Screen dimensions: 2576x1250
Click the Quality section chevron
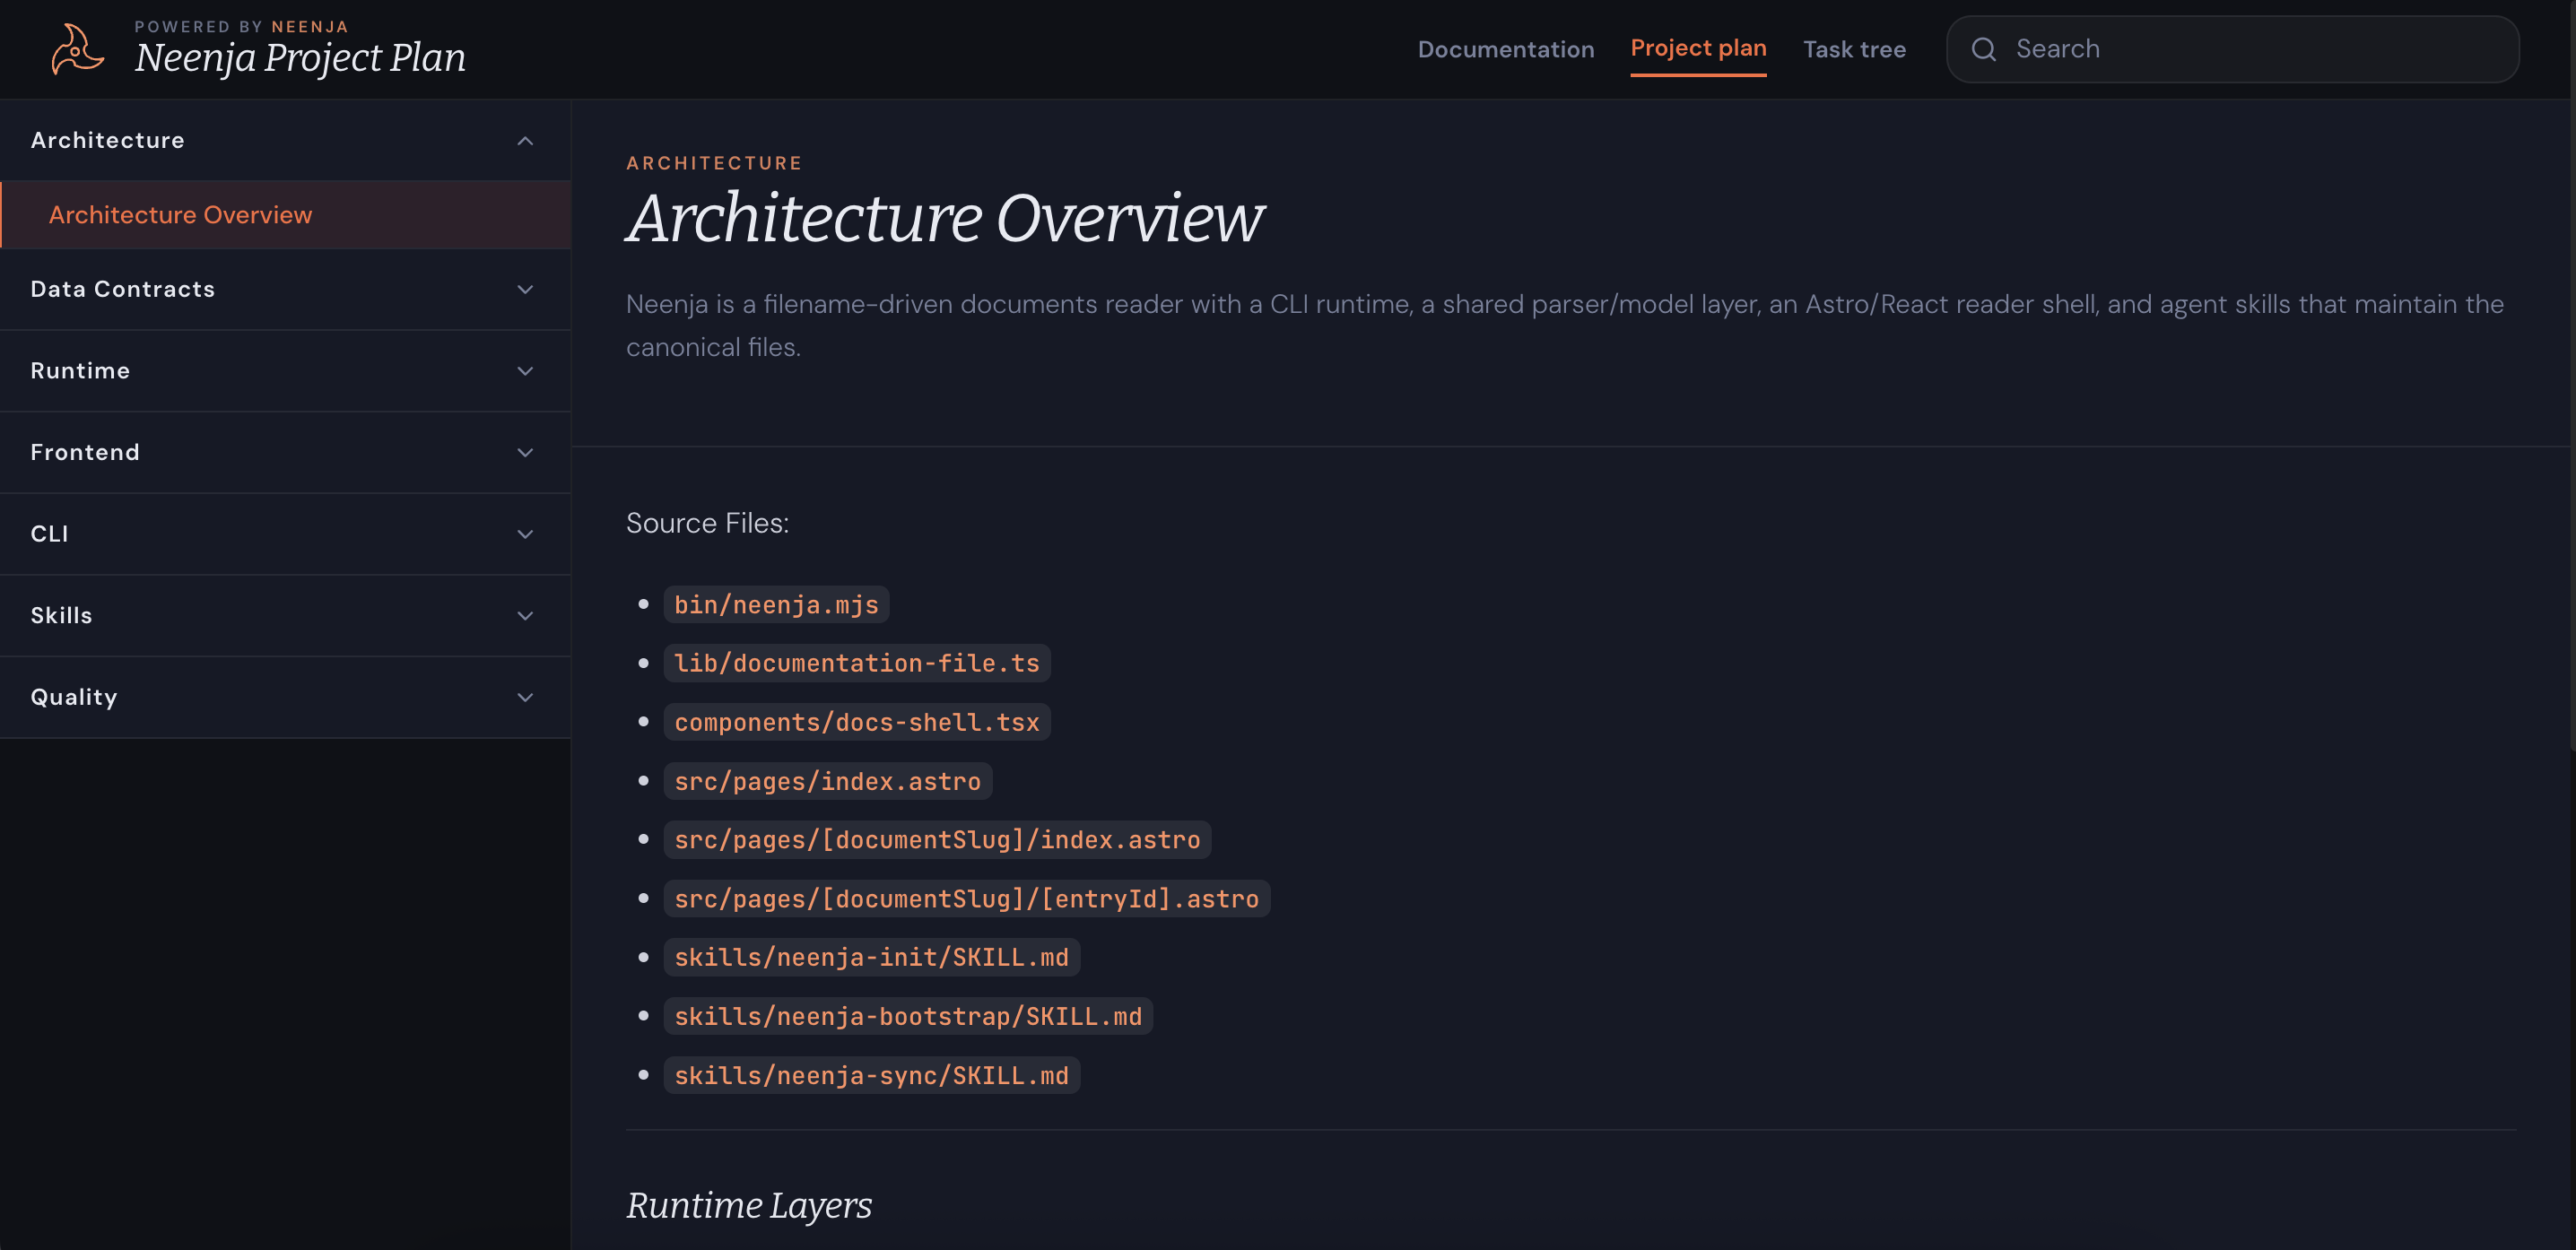coord(525,697)
